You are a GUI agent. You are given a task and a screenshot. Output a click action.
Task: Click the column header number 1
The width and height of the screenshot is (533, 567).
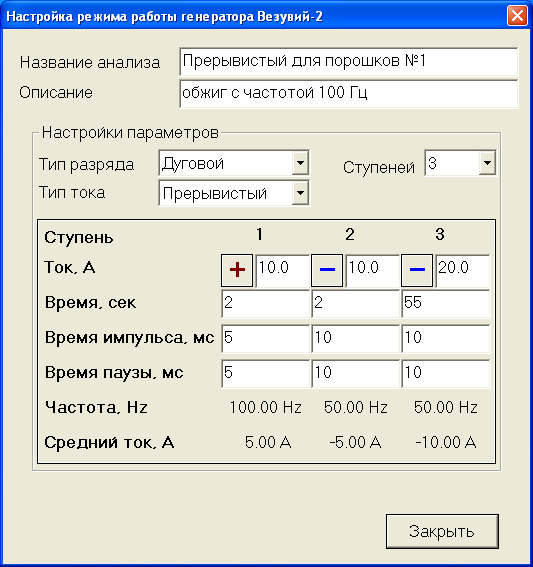(259, 234)
